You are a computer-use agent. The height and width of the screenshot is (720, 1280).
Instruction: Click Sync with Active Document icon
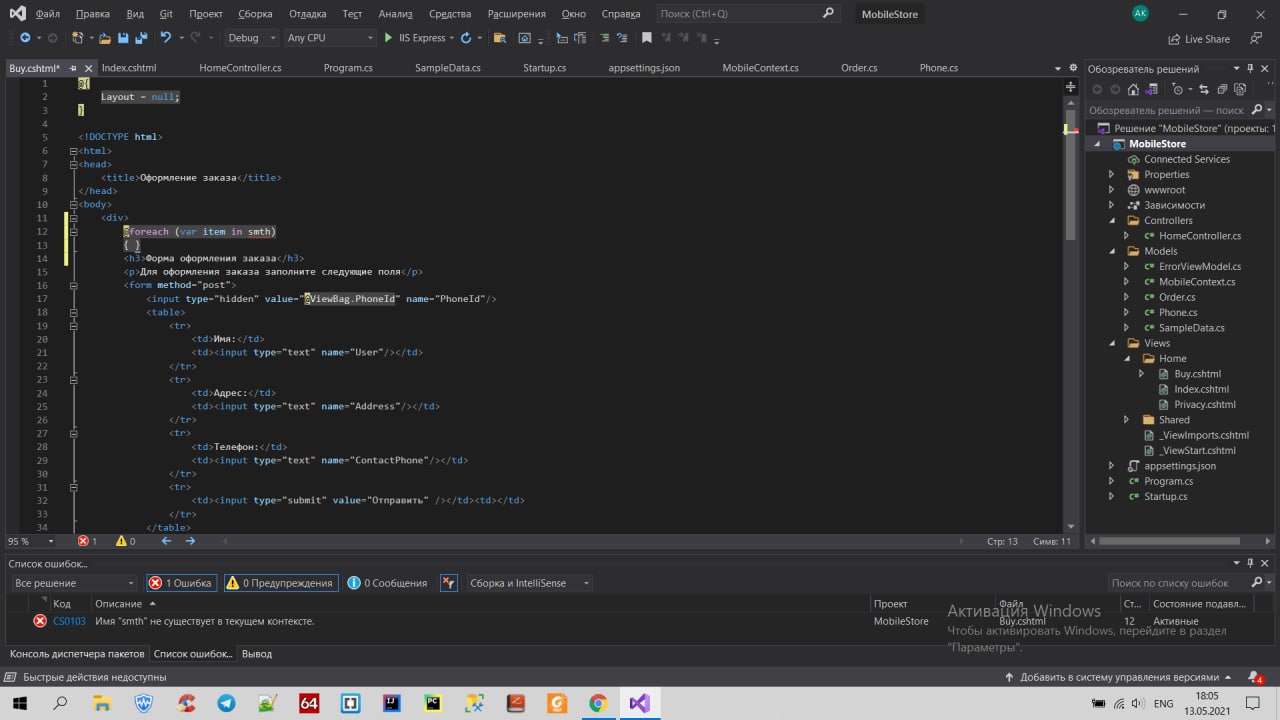click(1206, 89)
